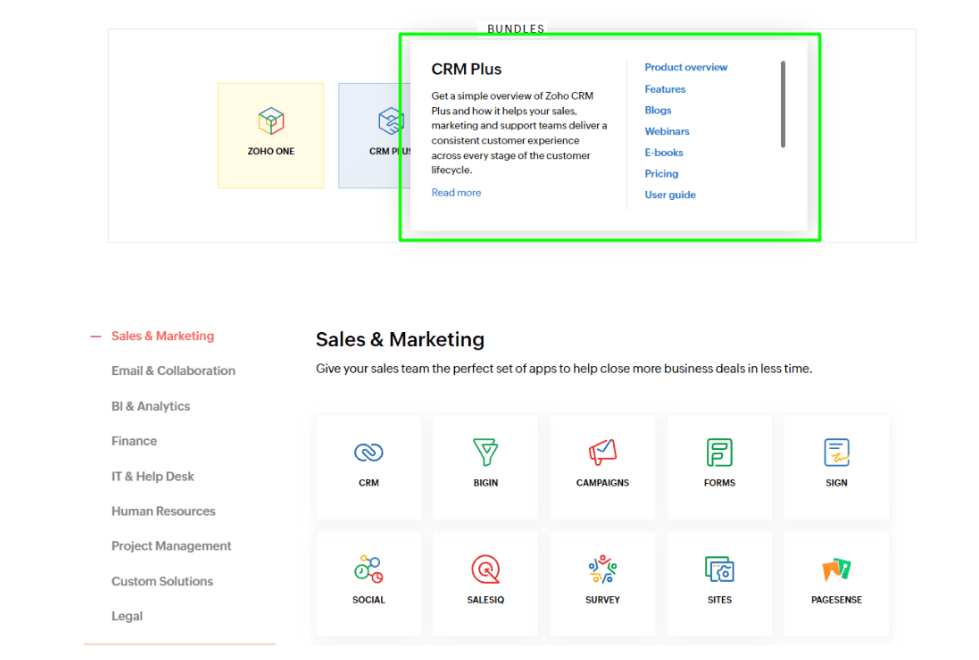Screen dimensions: 979x660
Task: Select the Campaigns megaphone icon
Action: 603,452
